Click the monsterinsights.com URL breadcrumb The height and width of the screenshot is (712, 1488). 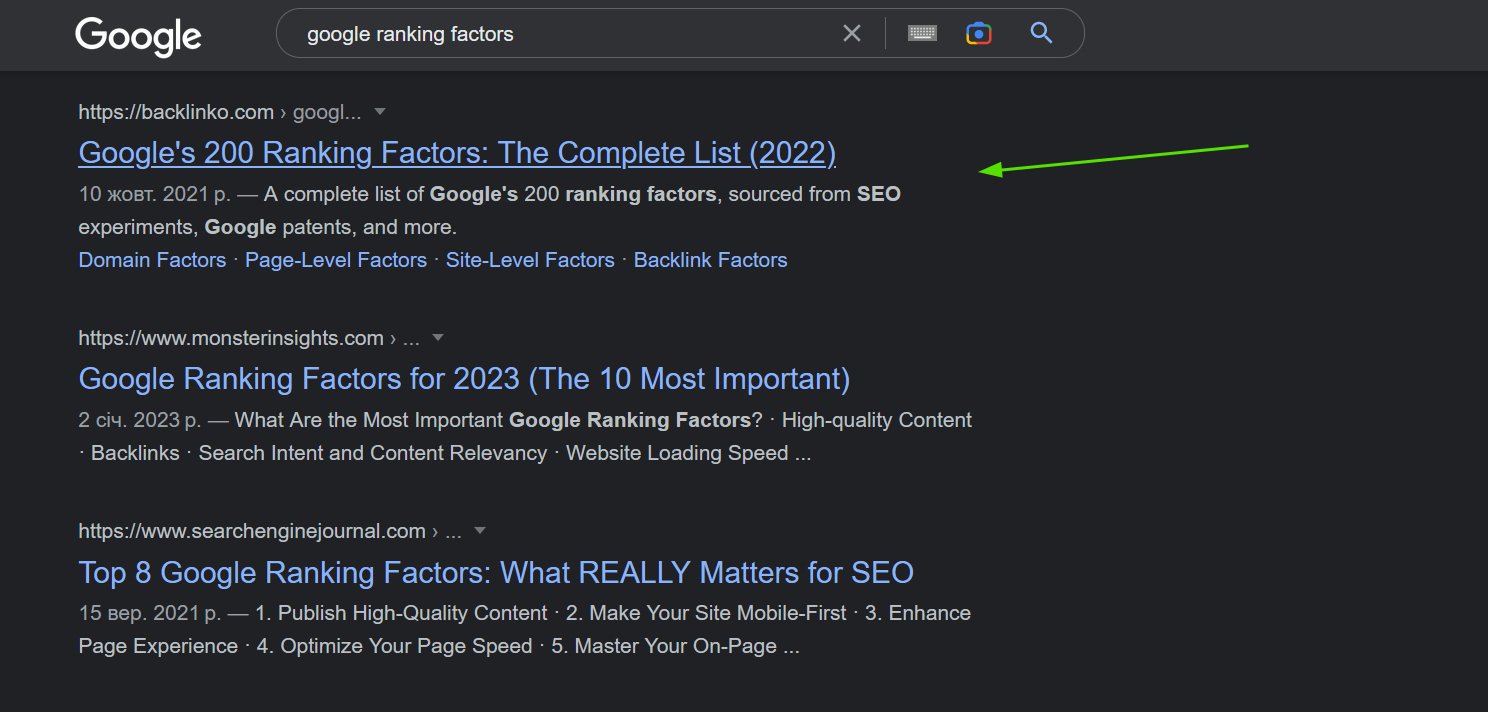click(x=231, y=339)
